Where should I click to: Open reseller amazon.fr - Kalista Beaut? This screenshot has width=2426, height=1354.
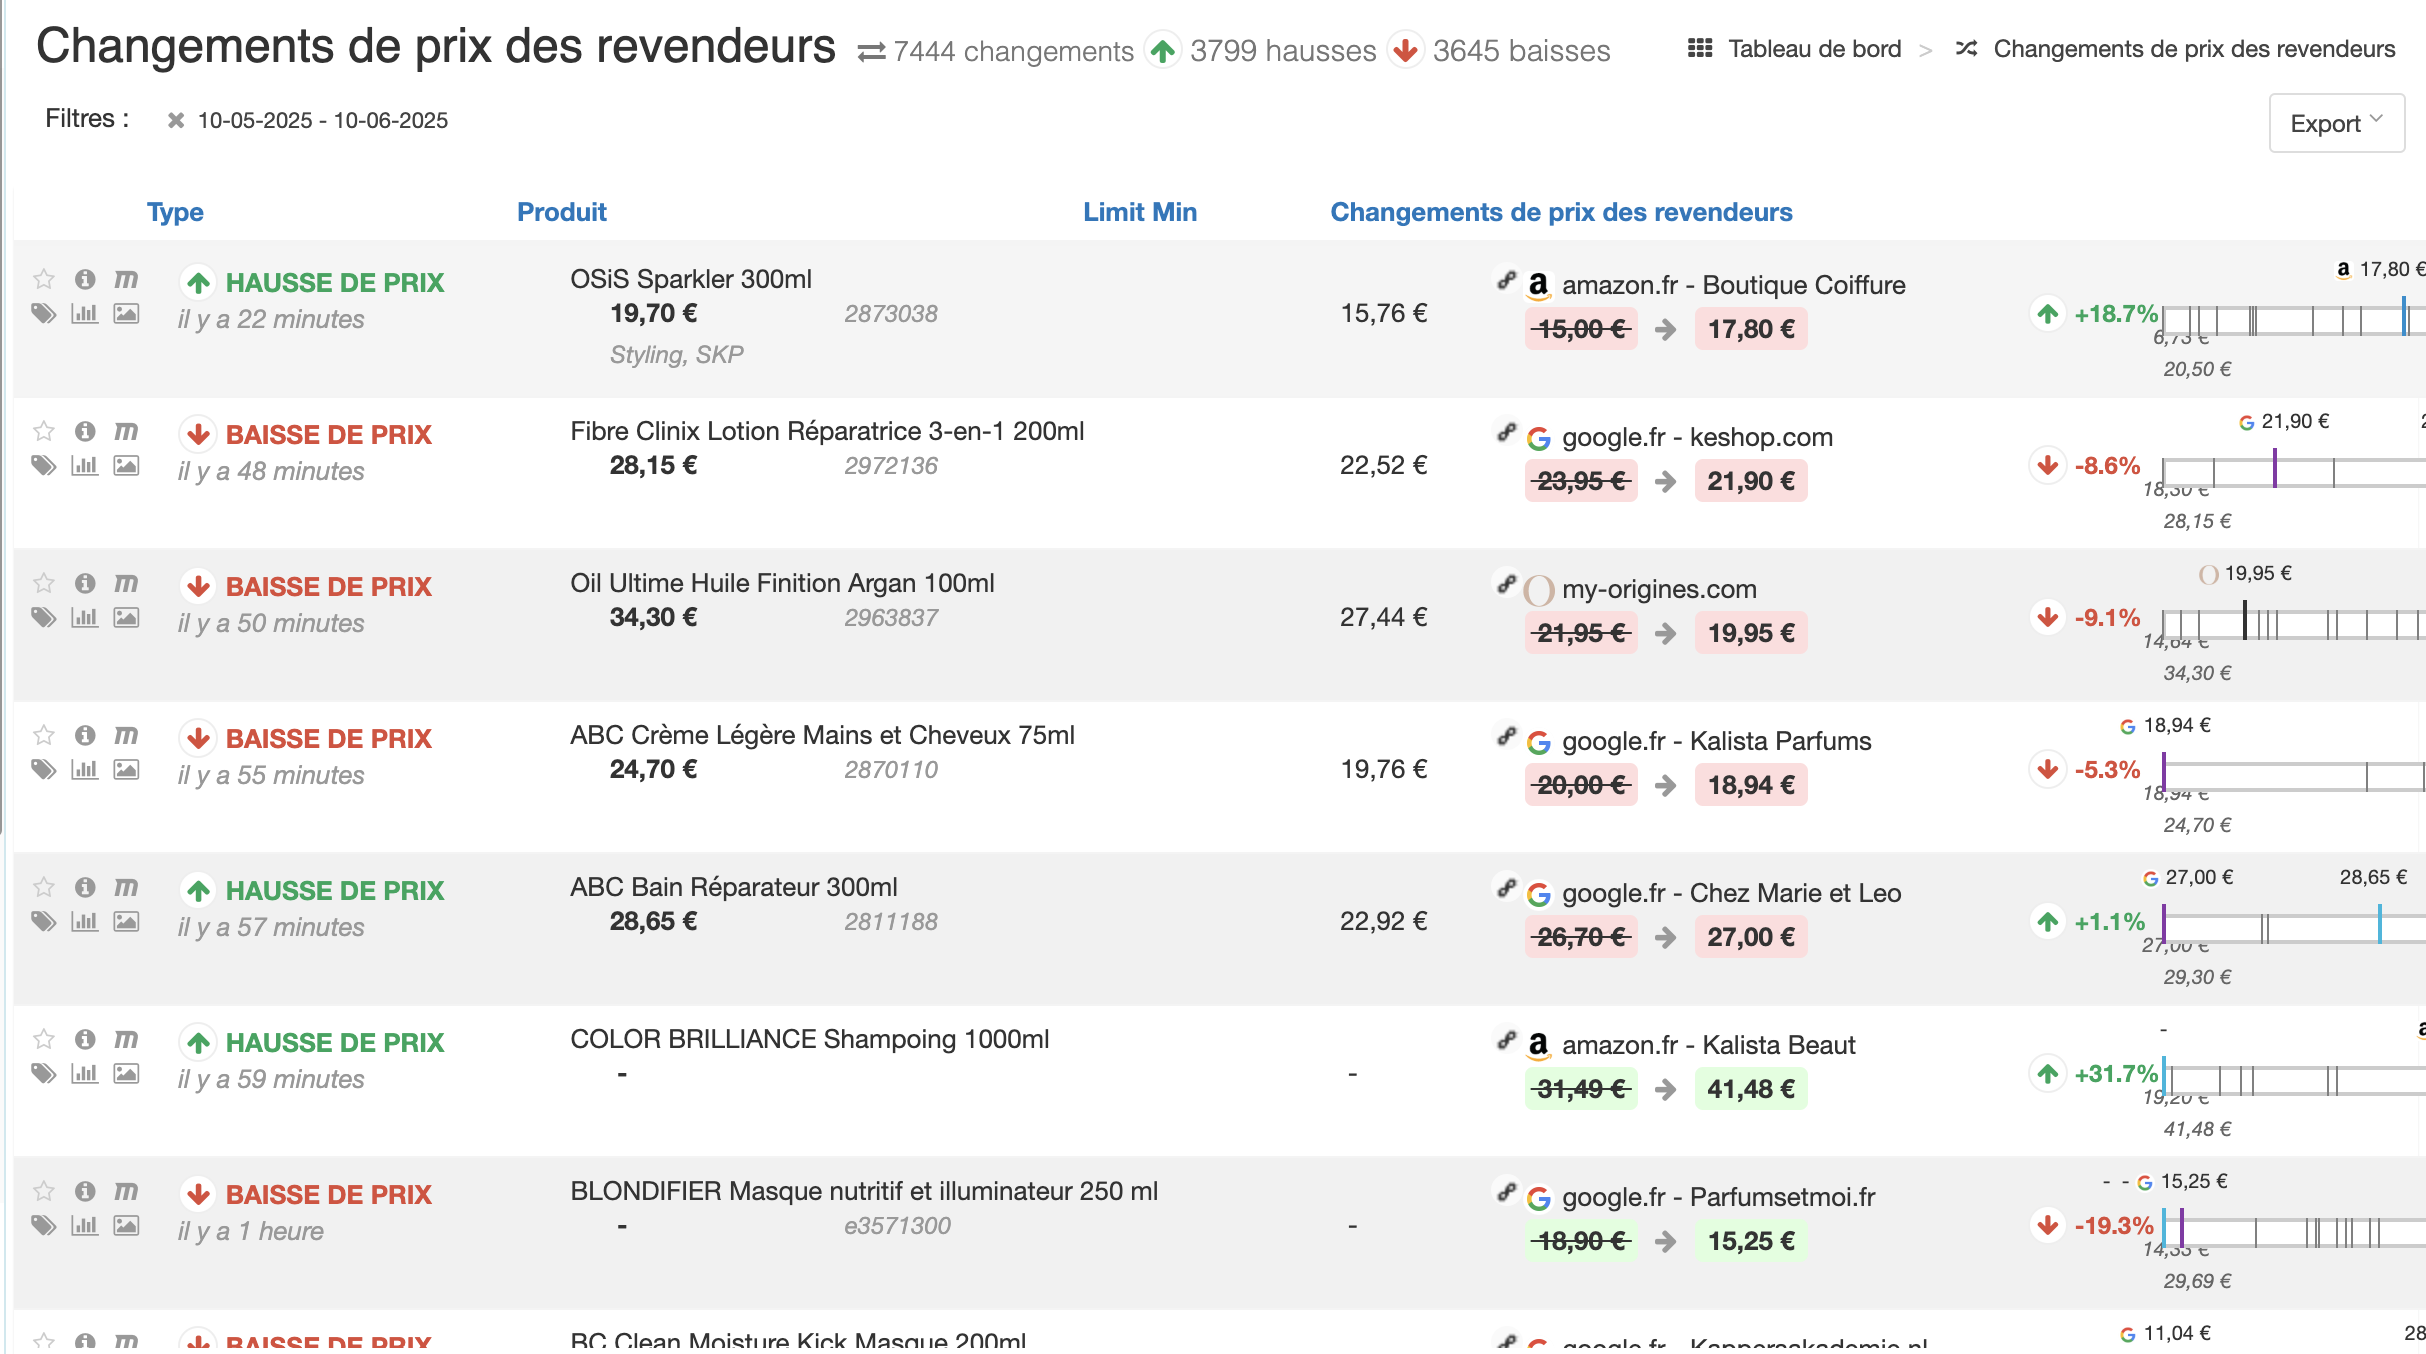[1708, 1045]
